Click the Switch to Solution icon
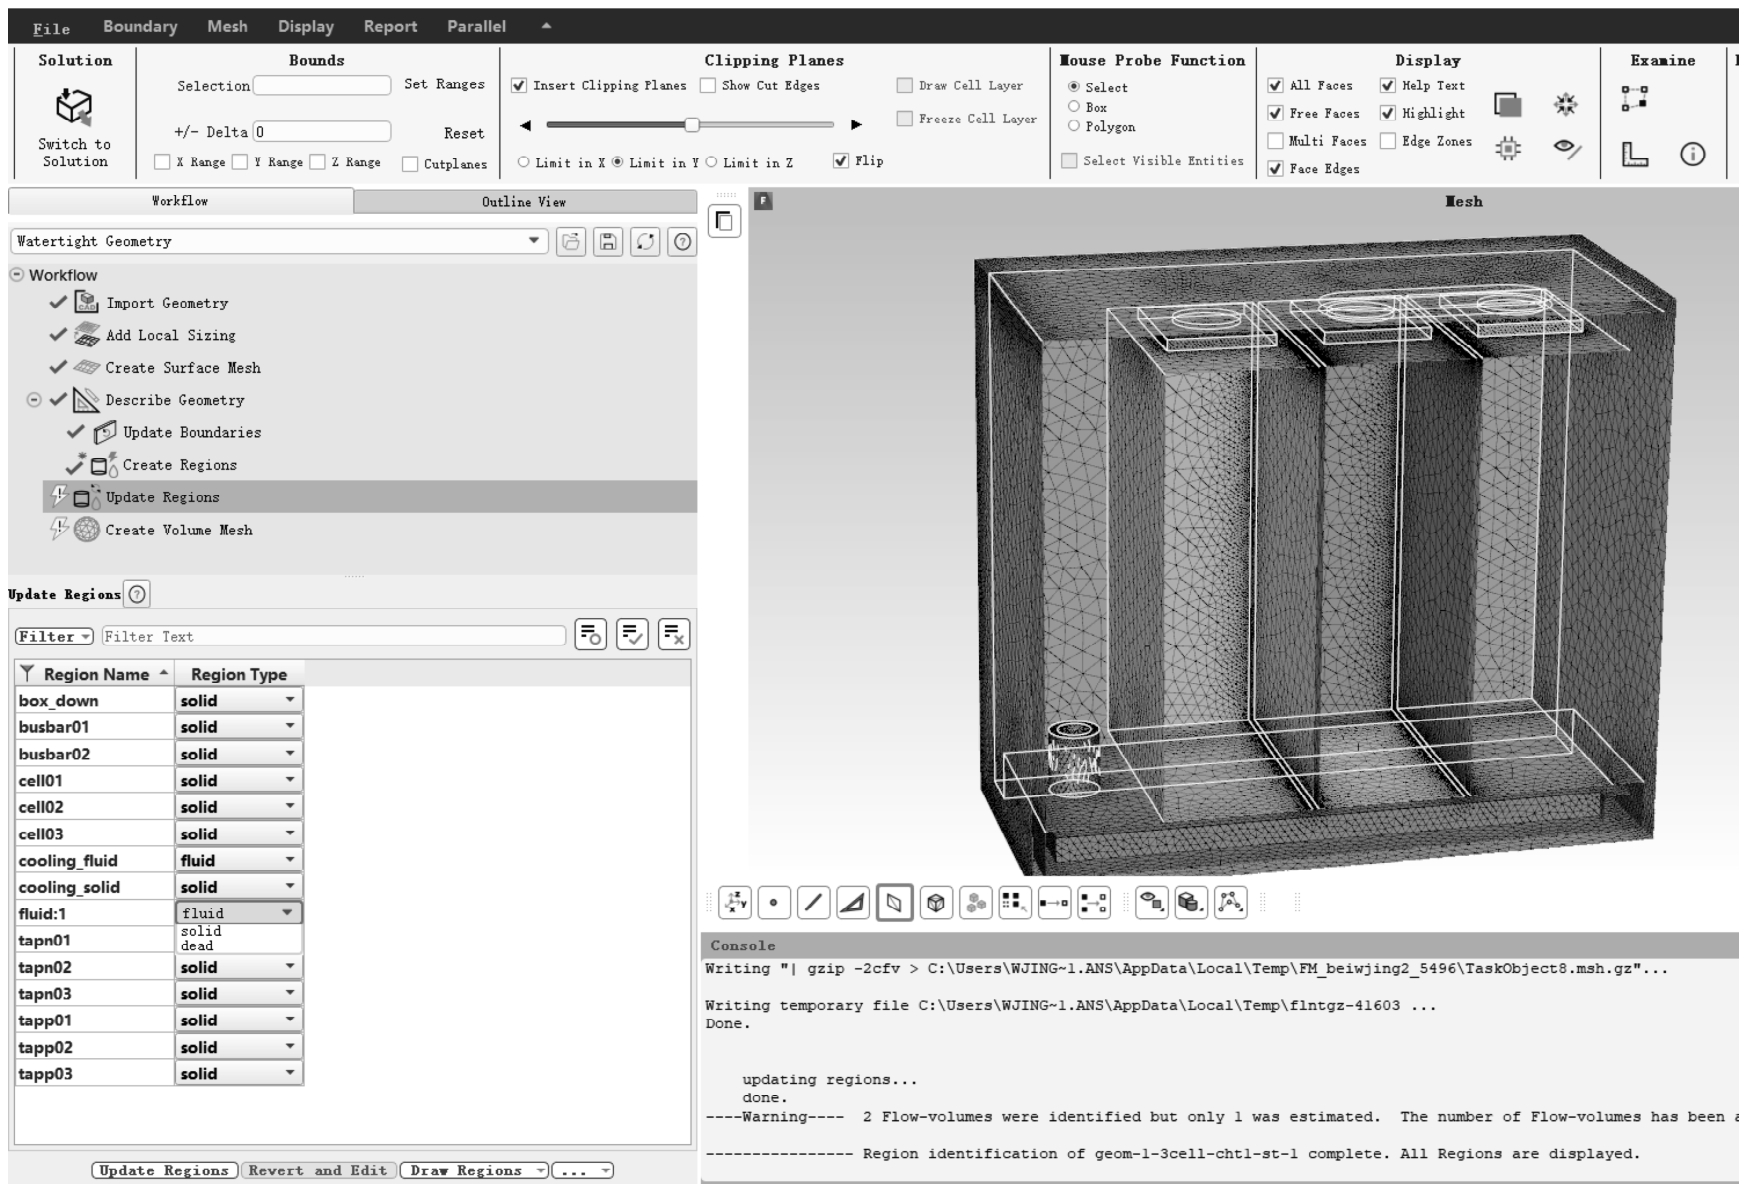 click(x=74, y=107)
